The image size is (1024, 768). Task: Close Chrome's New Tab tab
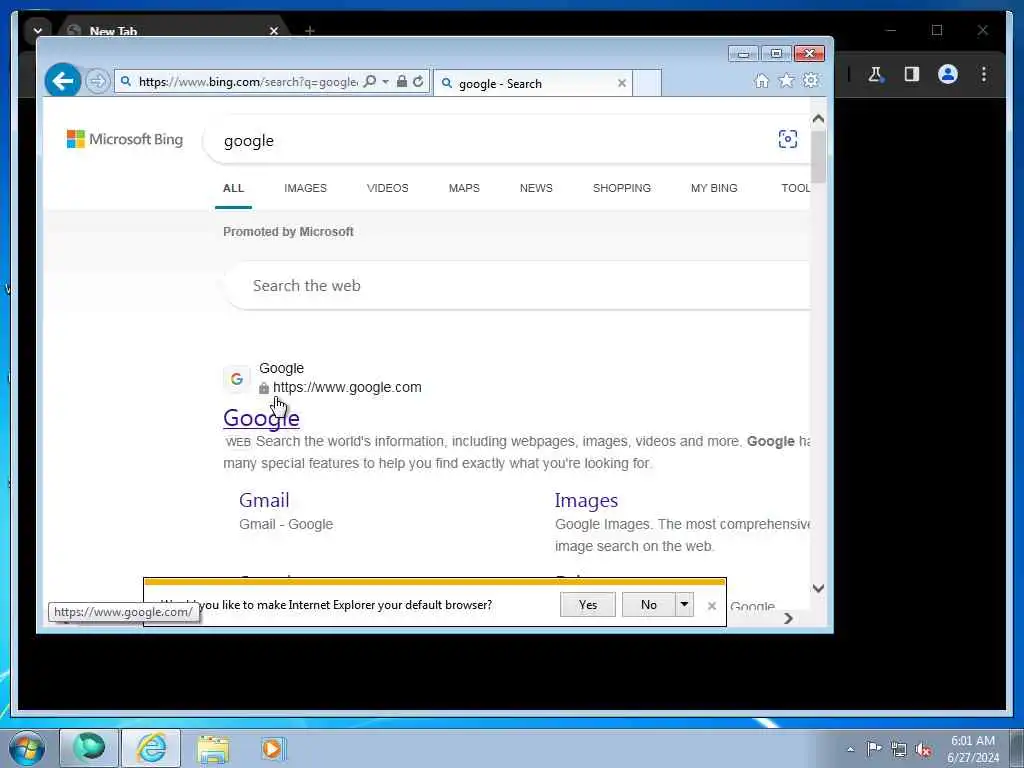click(274, 31)
